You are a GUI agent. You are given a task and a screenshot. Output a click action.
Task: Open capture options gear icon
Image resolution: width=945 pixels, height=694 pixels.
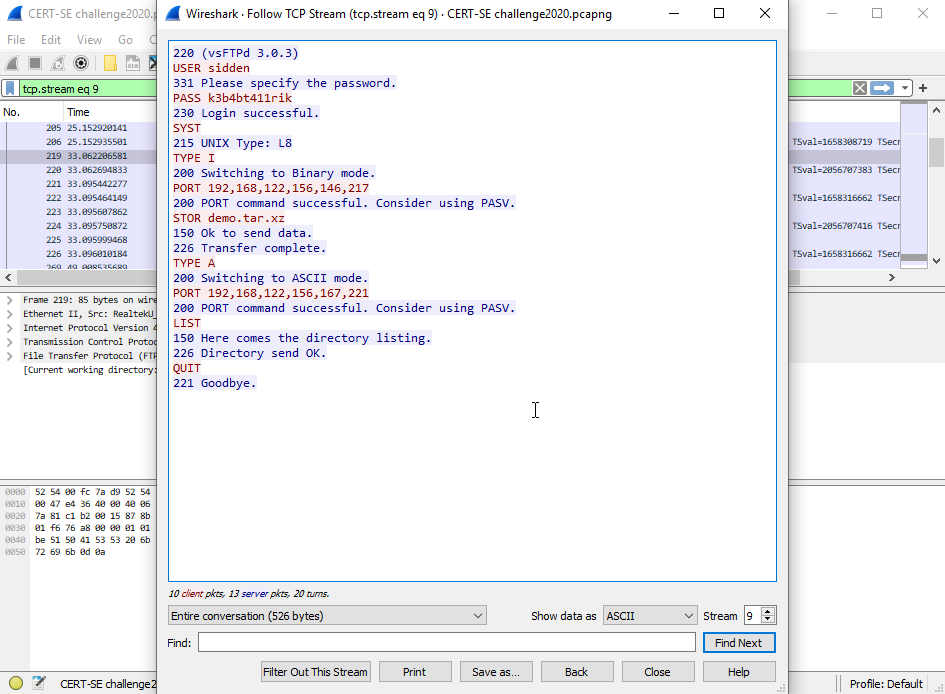[81, 63]
